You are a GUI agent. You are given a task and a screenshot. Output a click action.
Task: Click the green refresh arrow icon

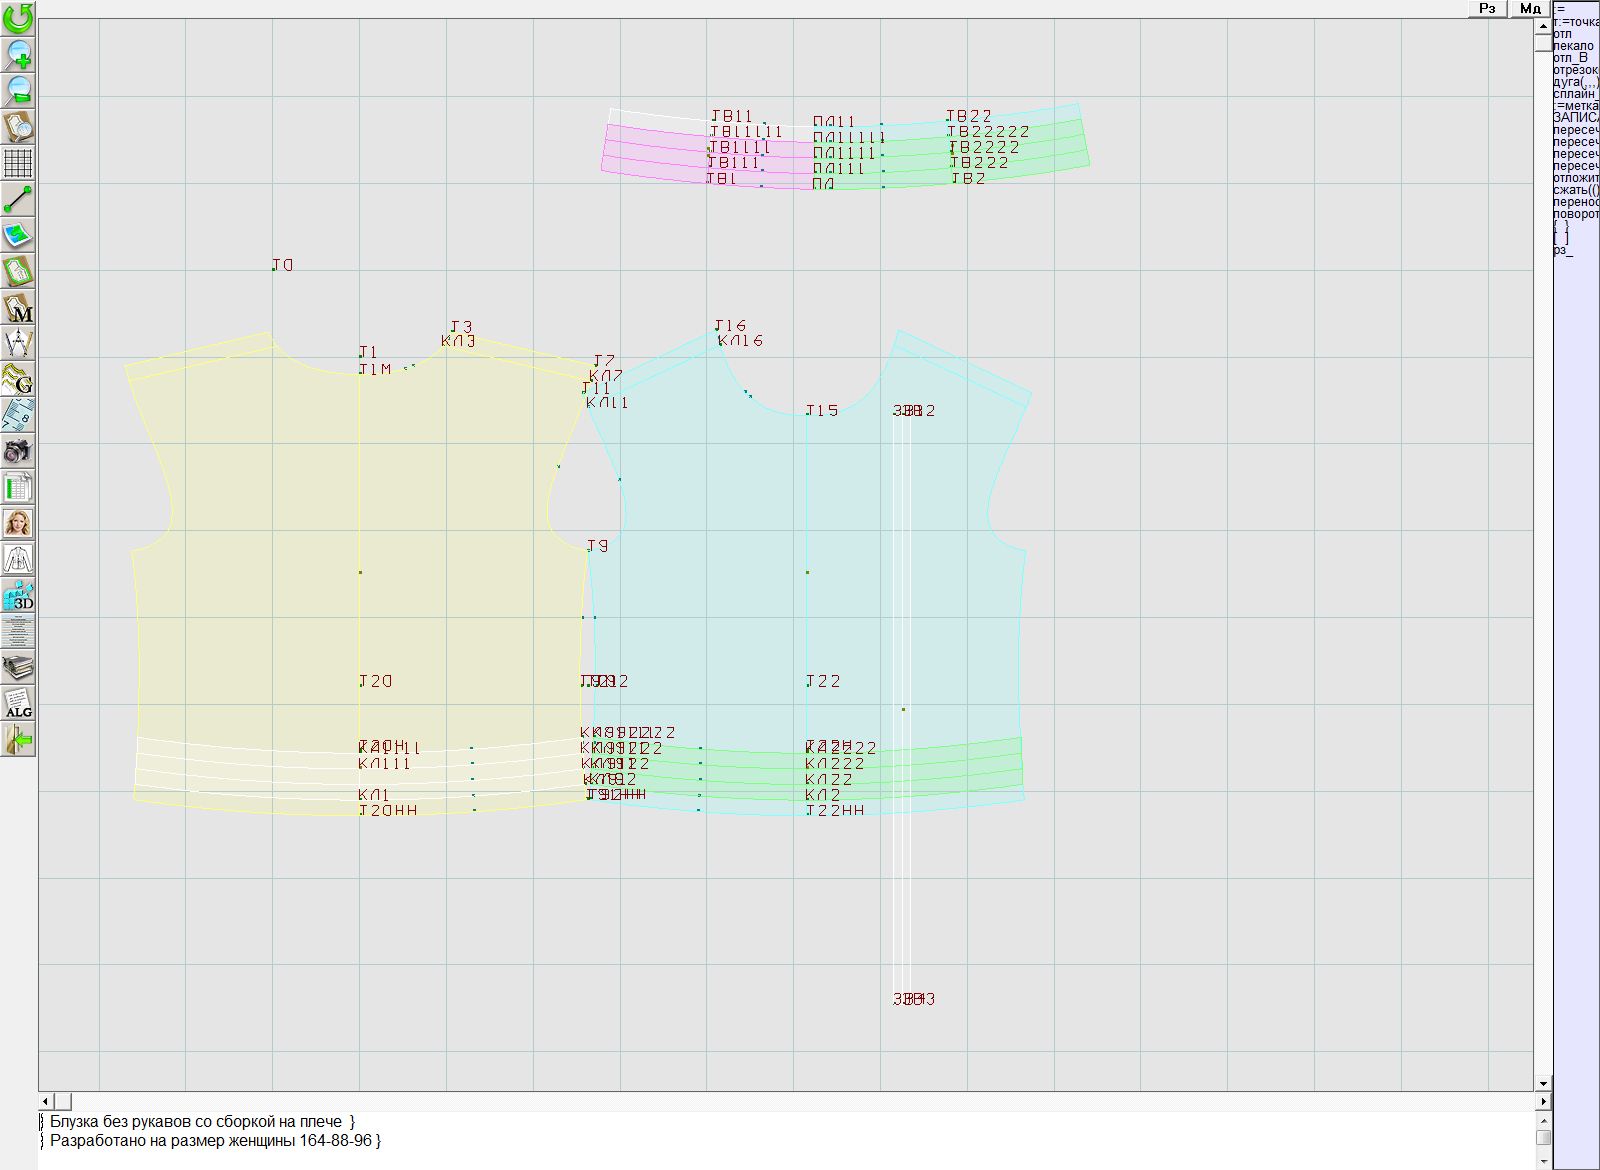pos(18,18)
